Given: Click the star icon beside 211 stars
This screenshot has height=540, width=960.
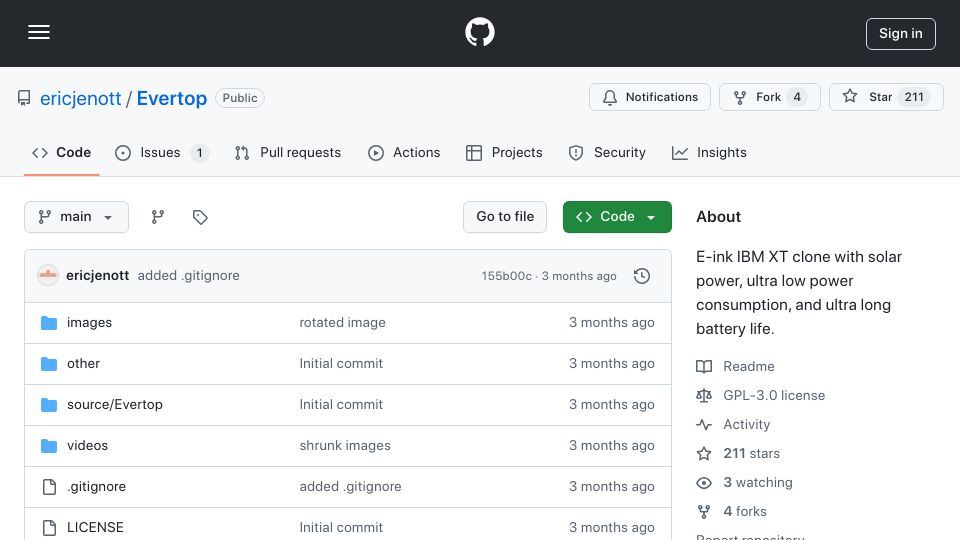Looking at the screenshot, I should click(704, 454).
